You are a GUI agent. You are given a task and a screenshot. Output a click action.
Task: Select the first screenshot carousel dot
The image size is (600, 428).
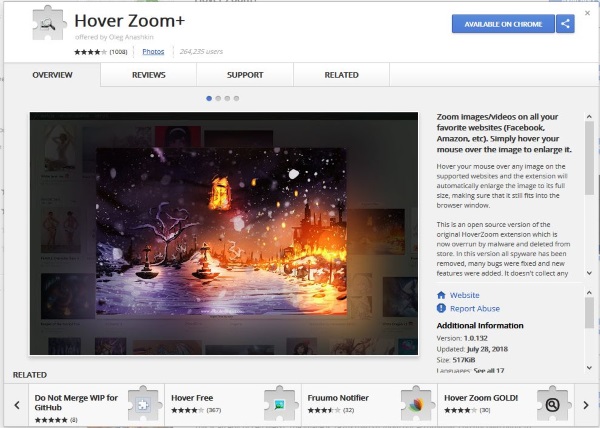pos(209,98)
